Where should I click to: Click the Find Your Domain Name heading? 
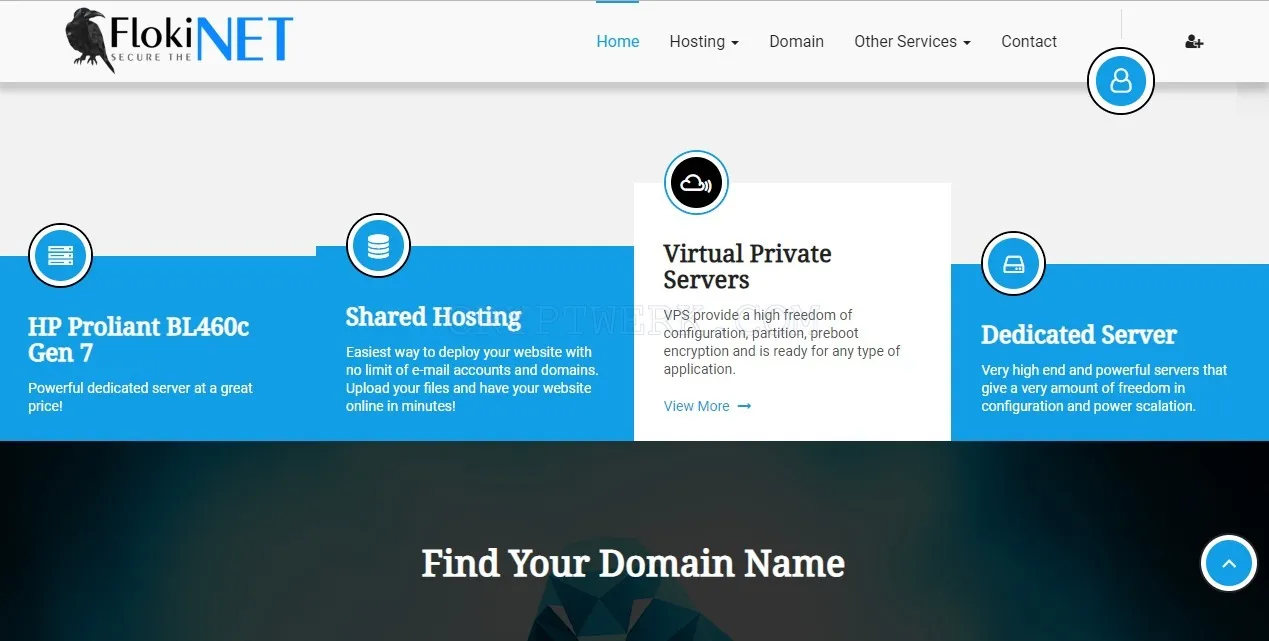[x=633, y=563]
